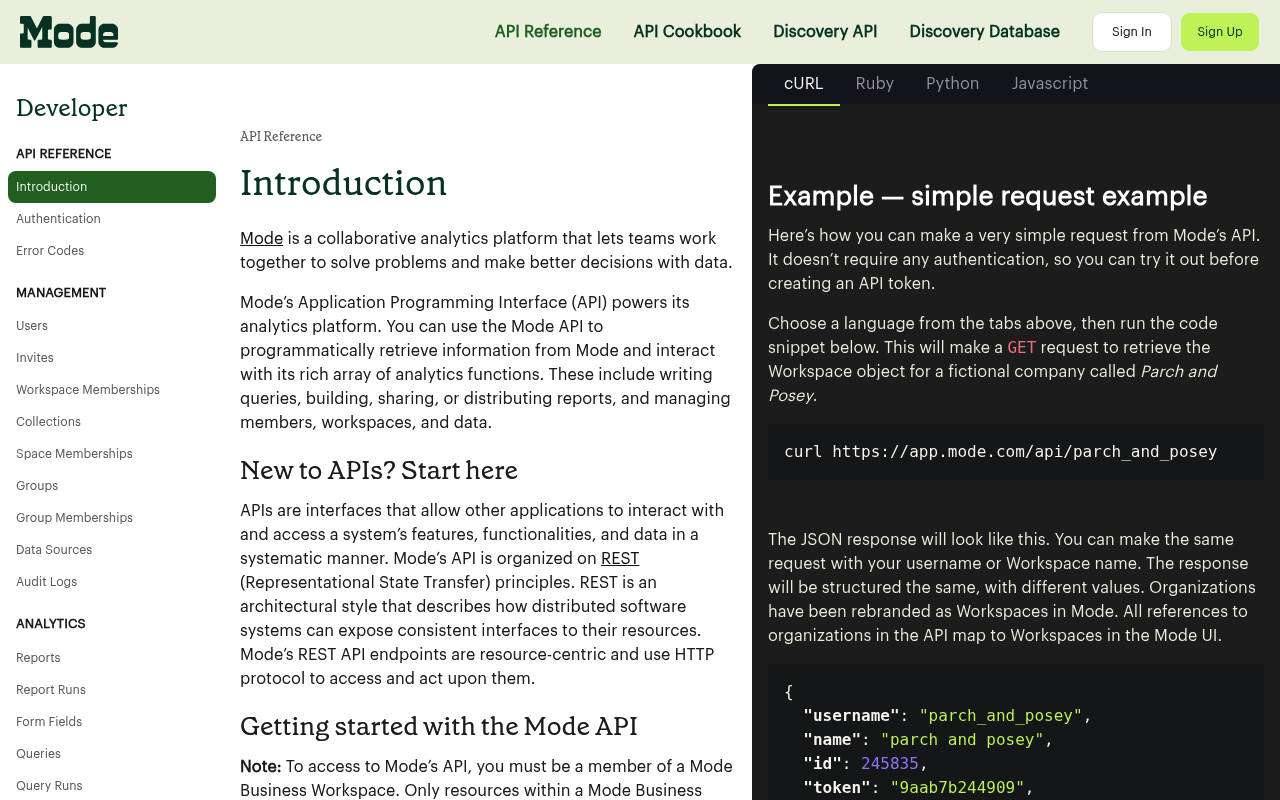Click the Developer sidebar title
1280x800 pixels.
(x=72, y=108)
